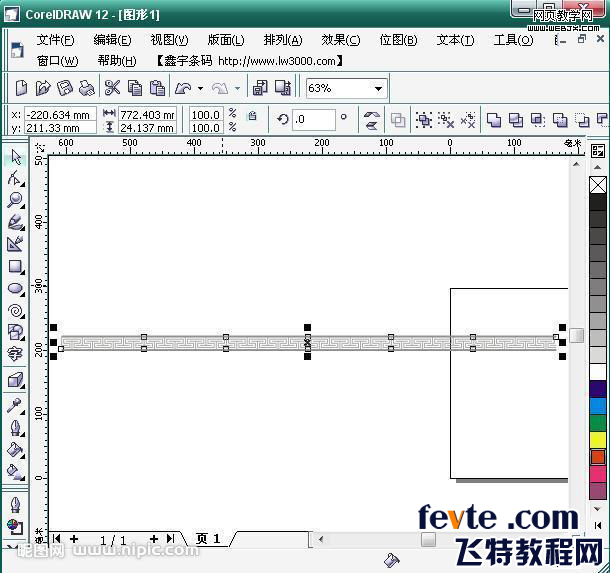Viewport: 610px width, 573px height.
Task: Toggle the non-proportional scaling lock
Action: click(252, 116)
